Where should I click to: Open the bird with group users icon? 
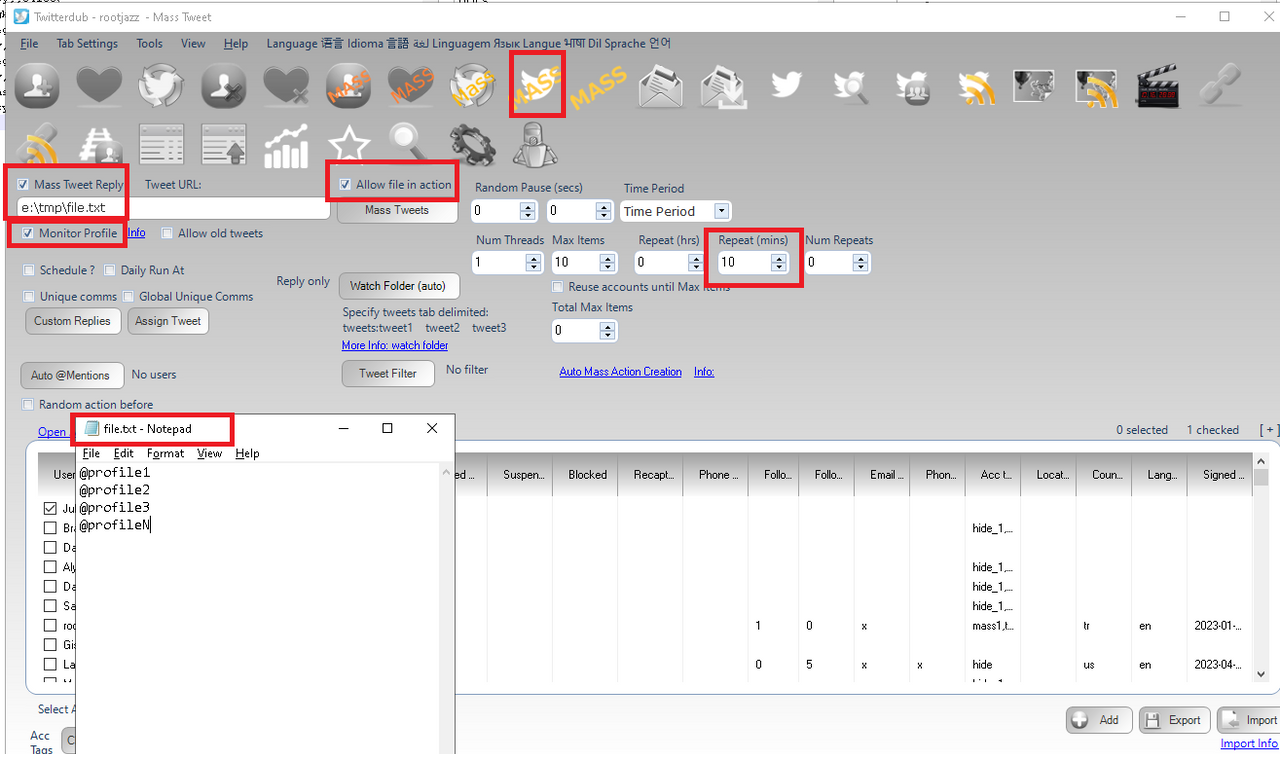point(913,86)
